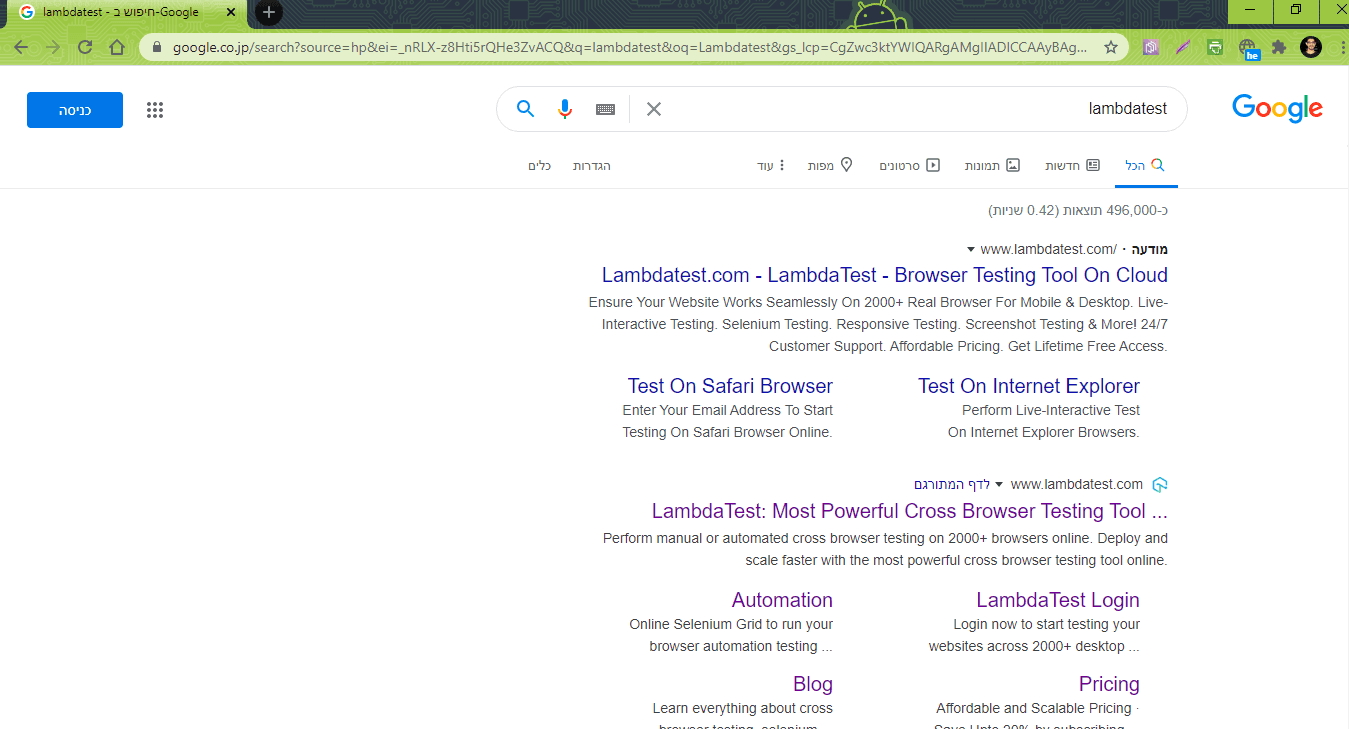Click the translate page icon beside www.lambdatest.com result
1349x729 pixels.
coord(1159,484)
